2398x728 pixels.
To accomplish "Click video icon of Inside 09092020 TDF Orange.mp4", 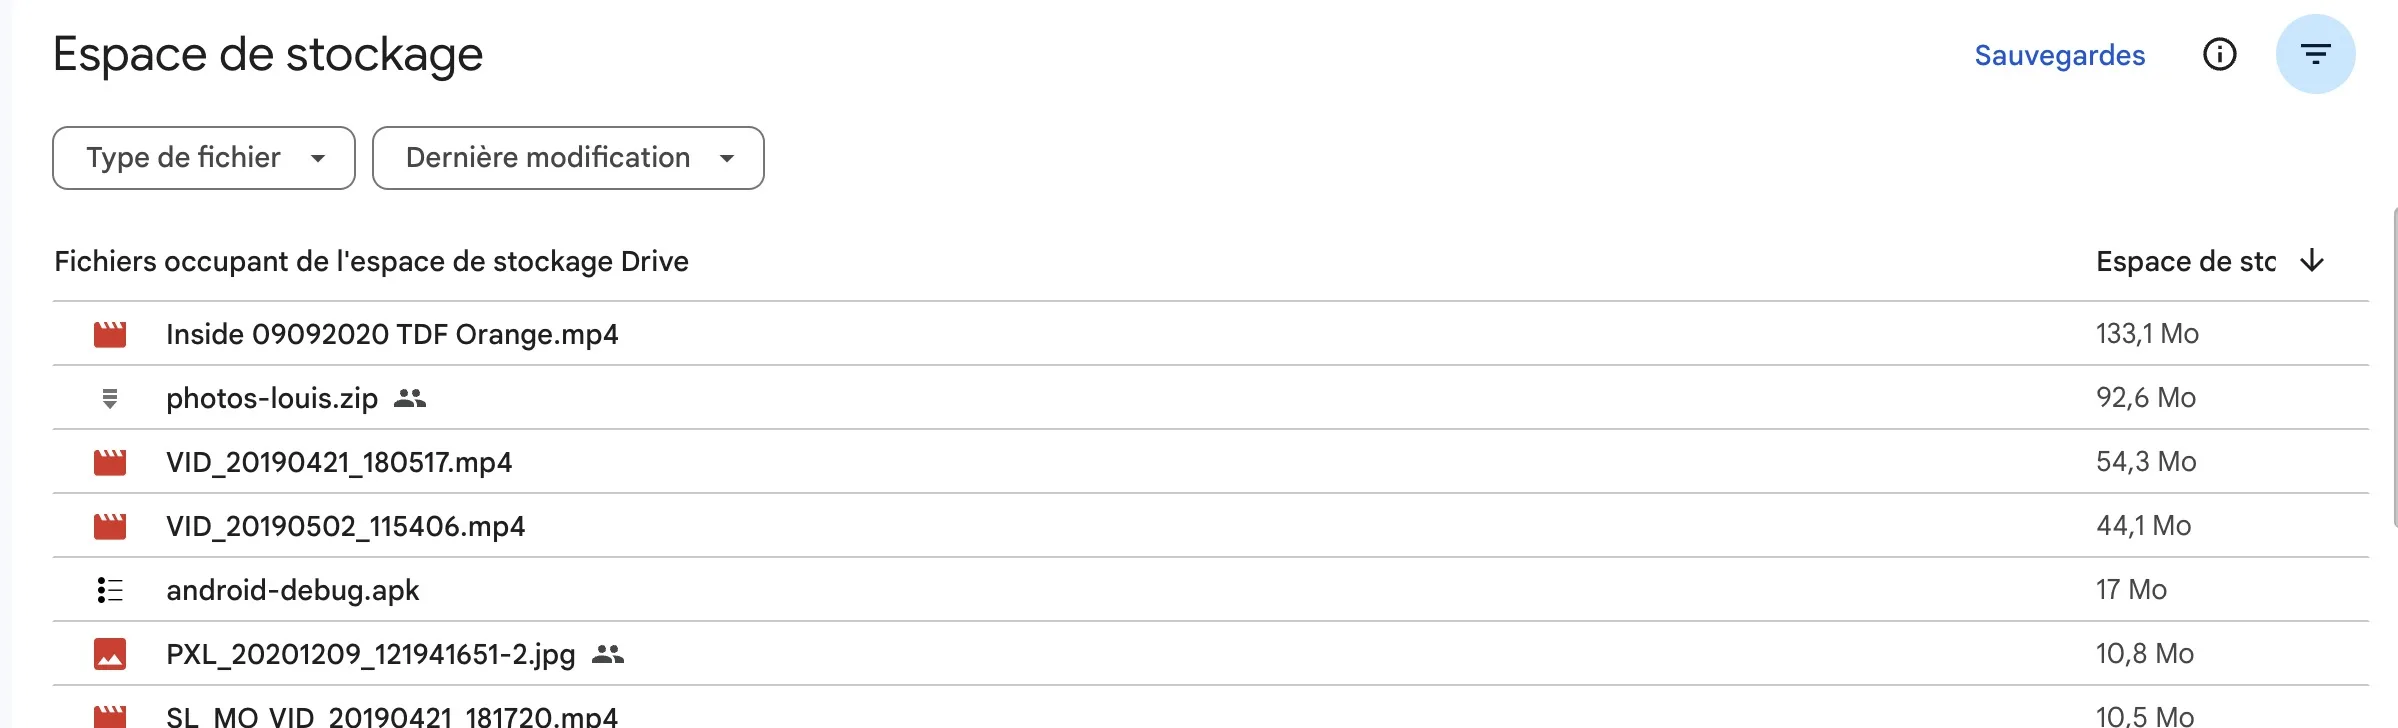I will [110, 334].
